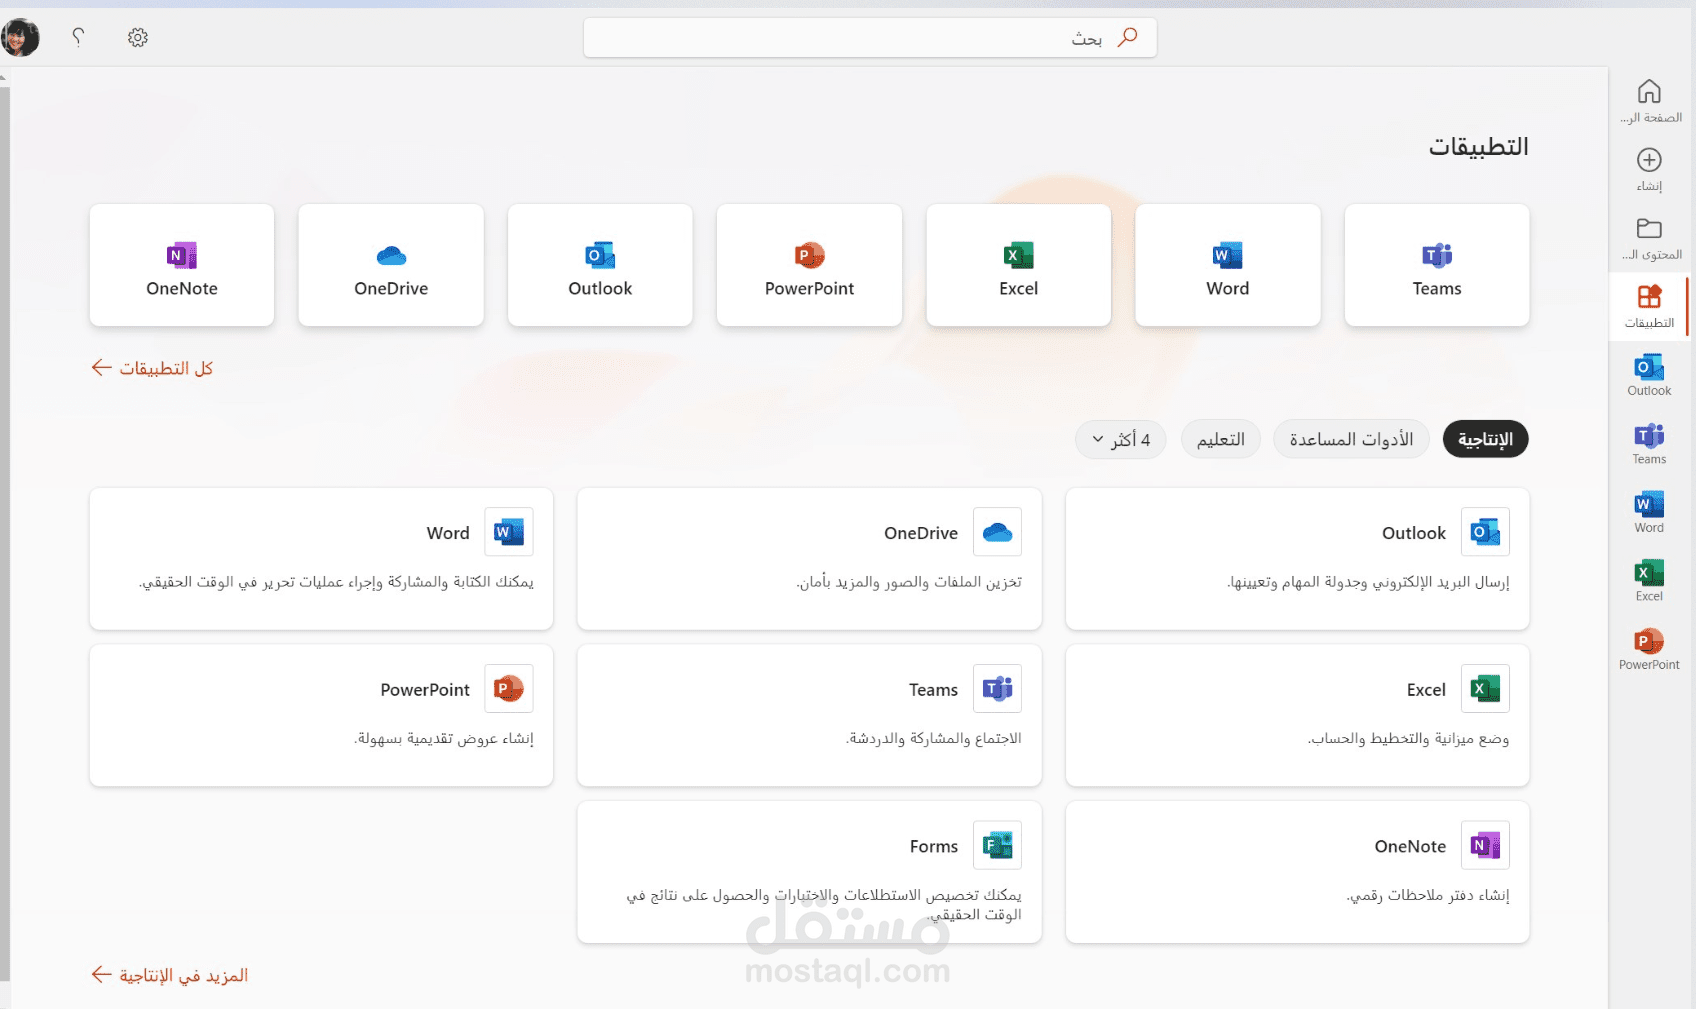Click the Outlook card description text
Screen dimensions: 1696x1009
pos(1368,582)
